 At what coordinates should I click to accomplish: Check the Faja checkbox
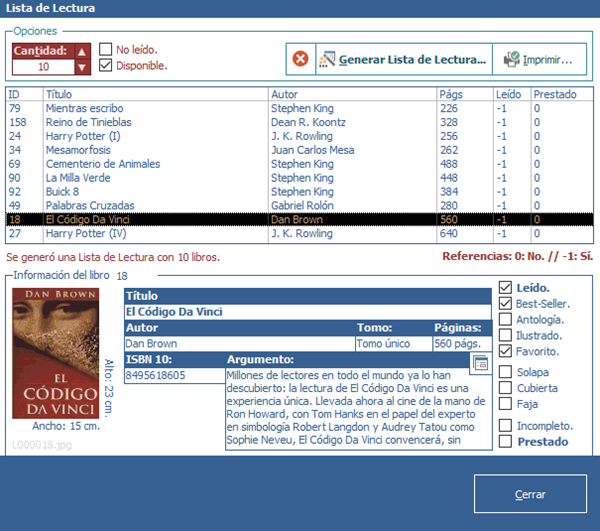click(505, 404)
